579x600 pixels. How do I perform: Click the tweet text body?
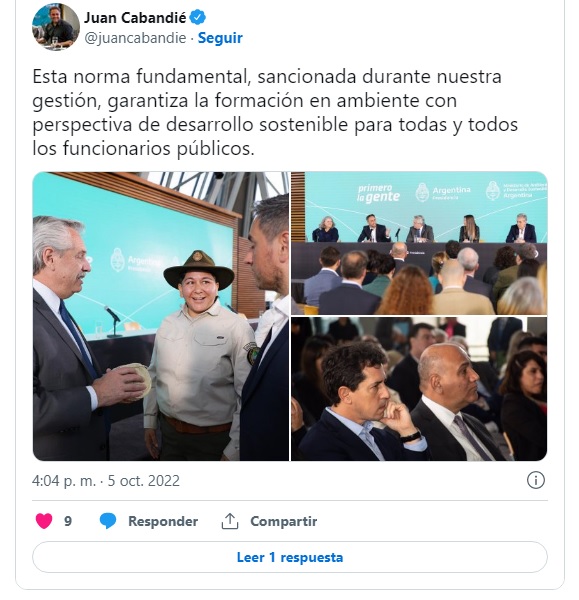[x=275, y=112]
